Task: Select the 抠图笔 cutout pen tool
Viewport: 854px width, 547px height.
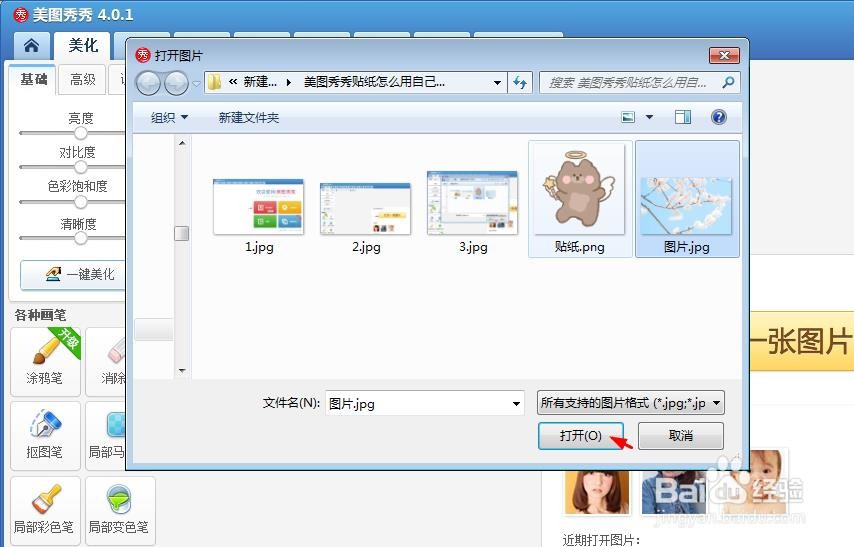Action: click(x=45, y=436)
